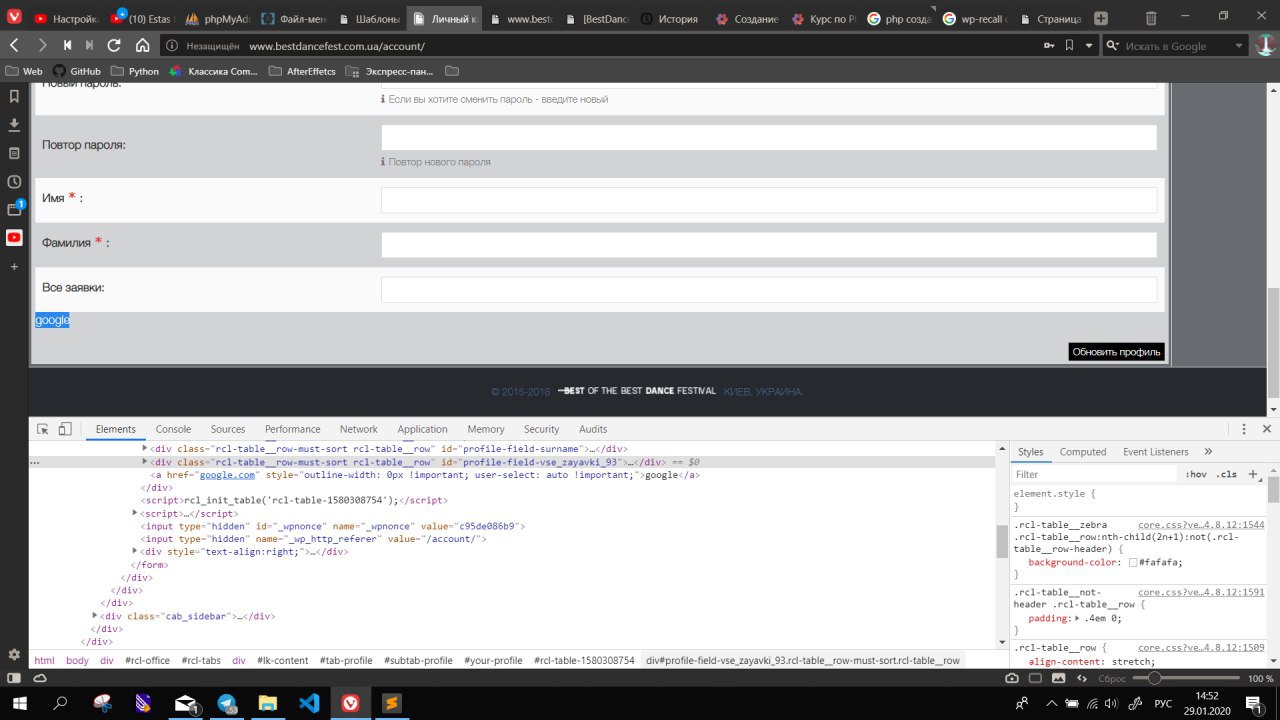Click the Filter styles input
Viewport: 1280px width, 720px height.
tap(1093, 474)
